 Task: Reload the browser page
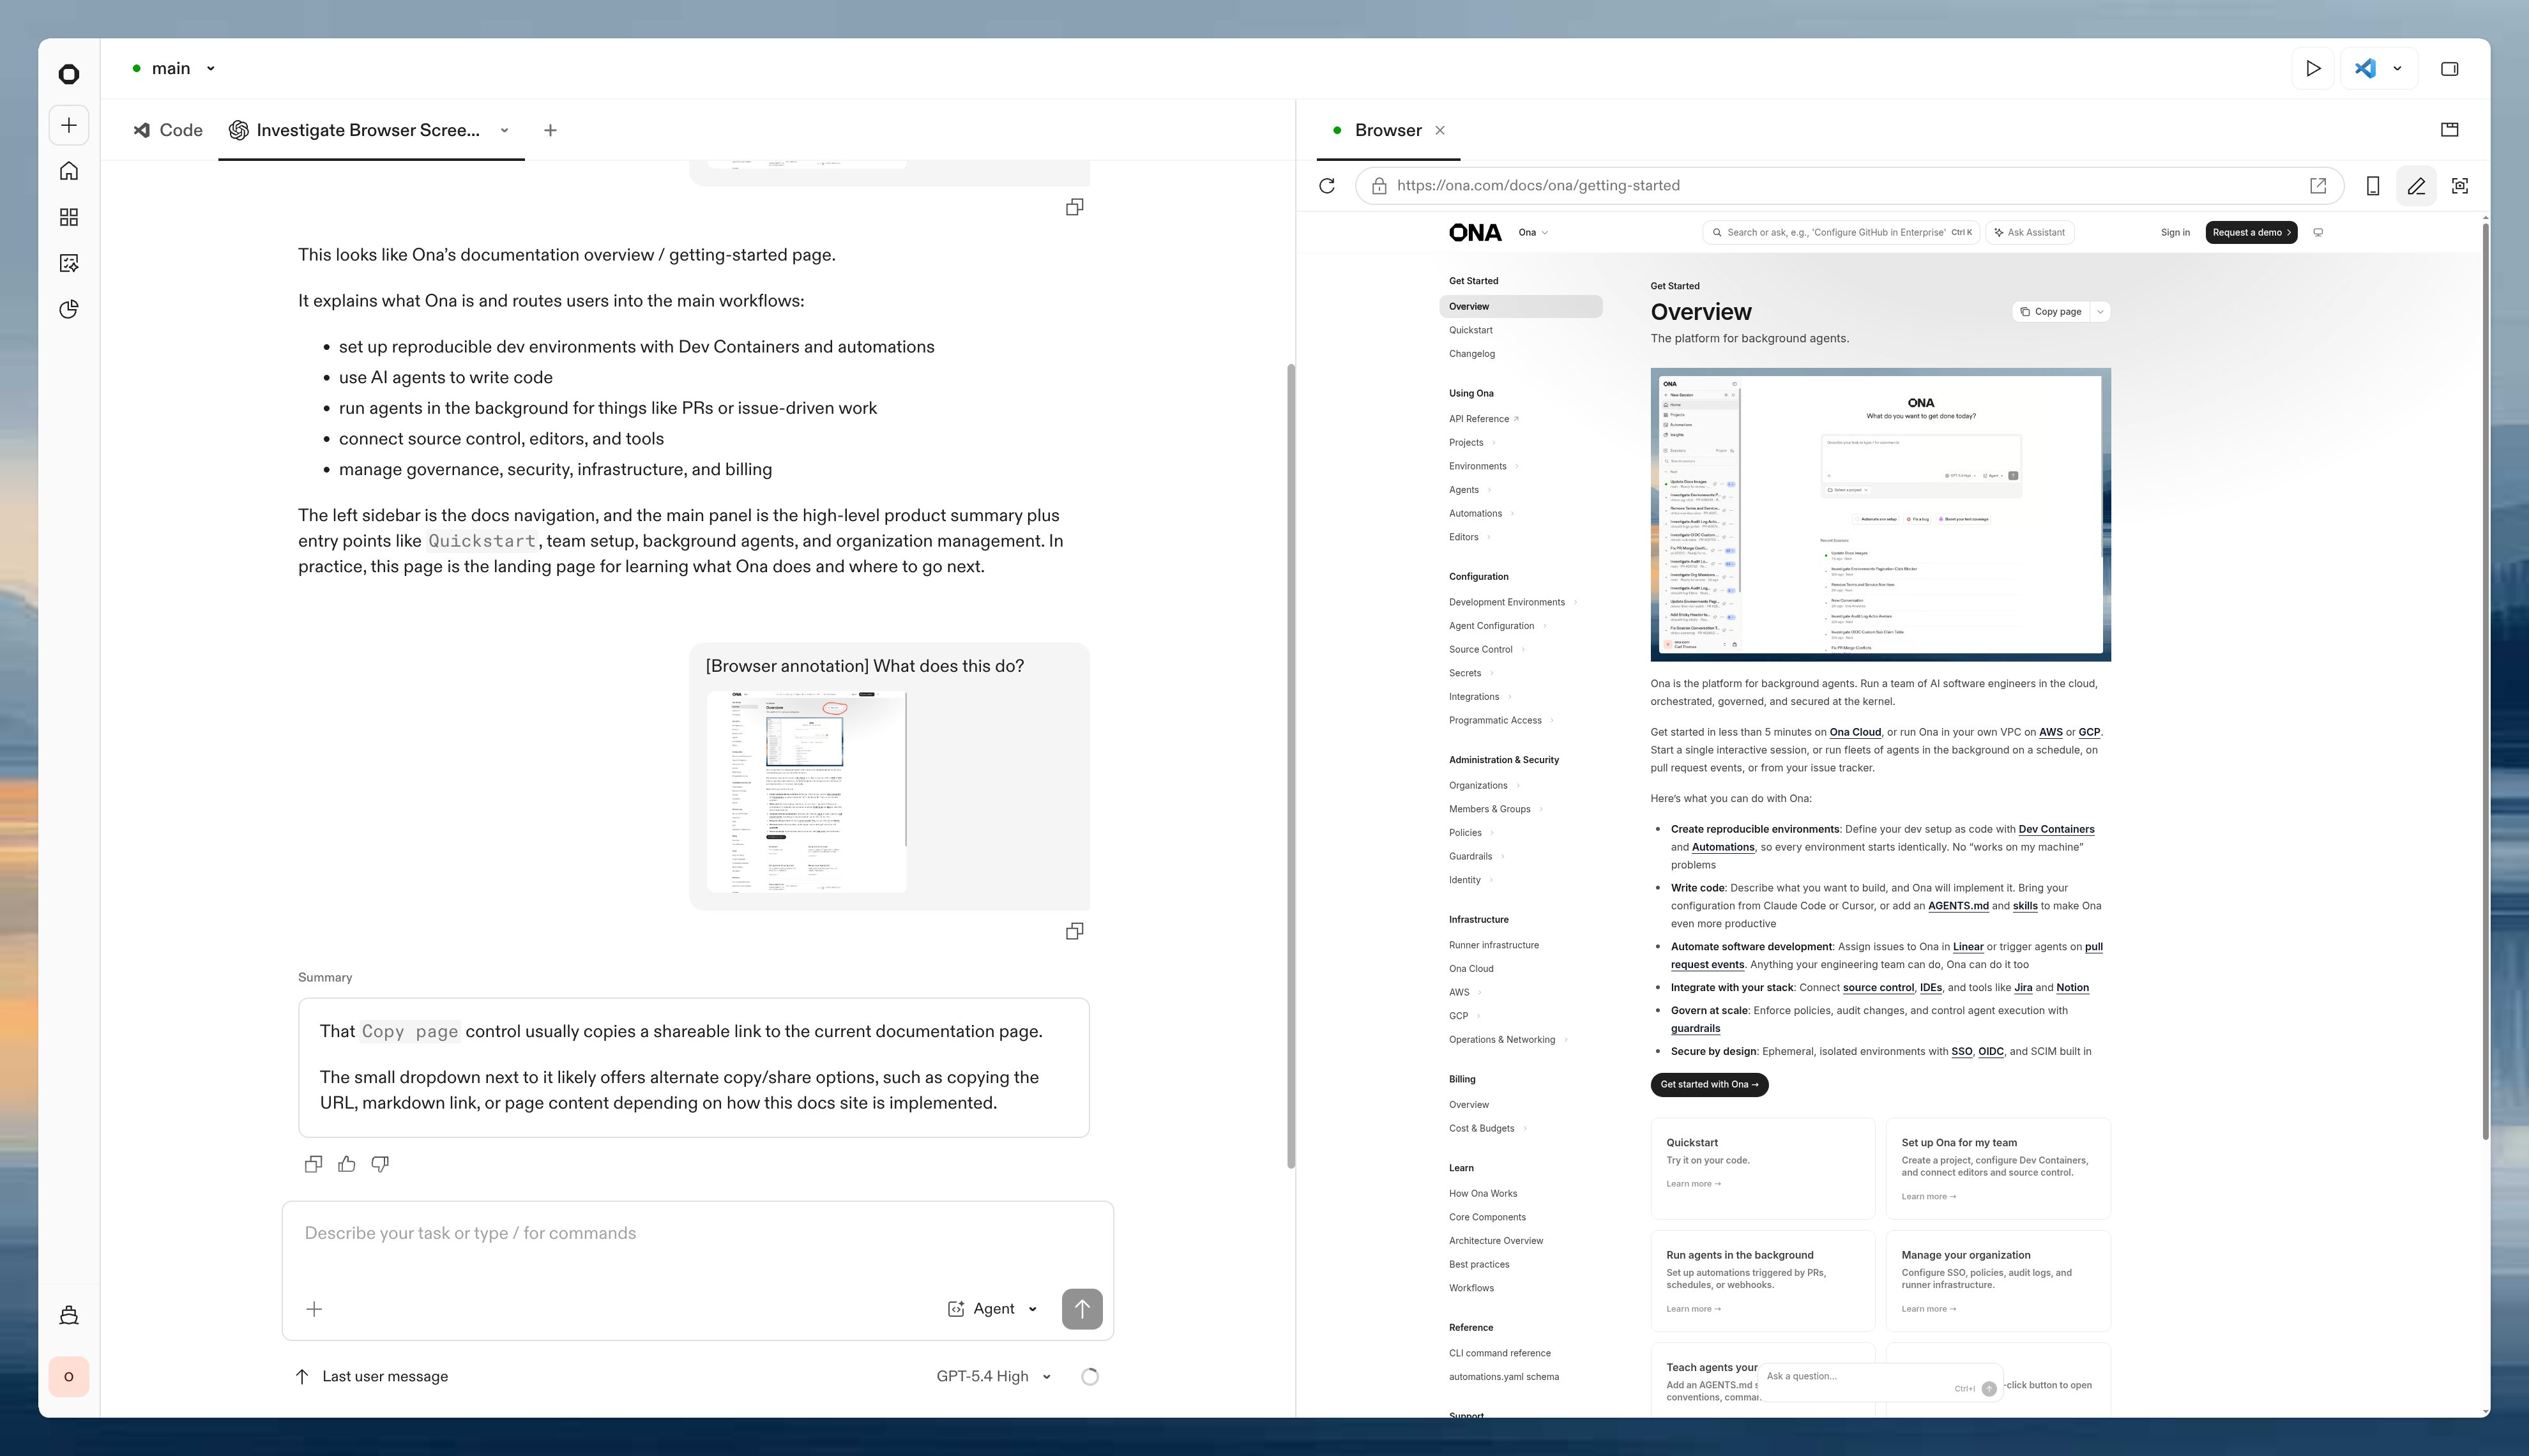(x=1327, y=186)
